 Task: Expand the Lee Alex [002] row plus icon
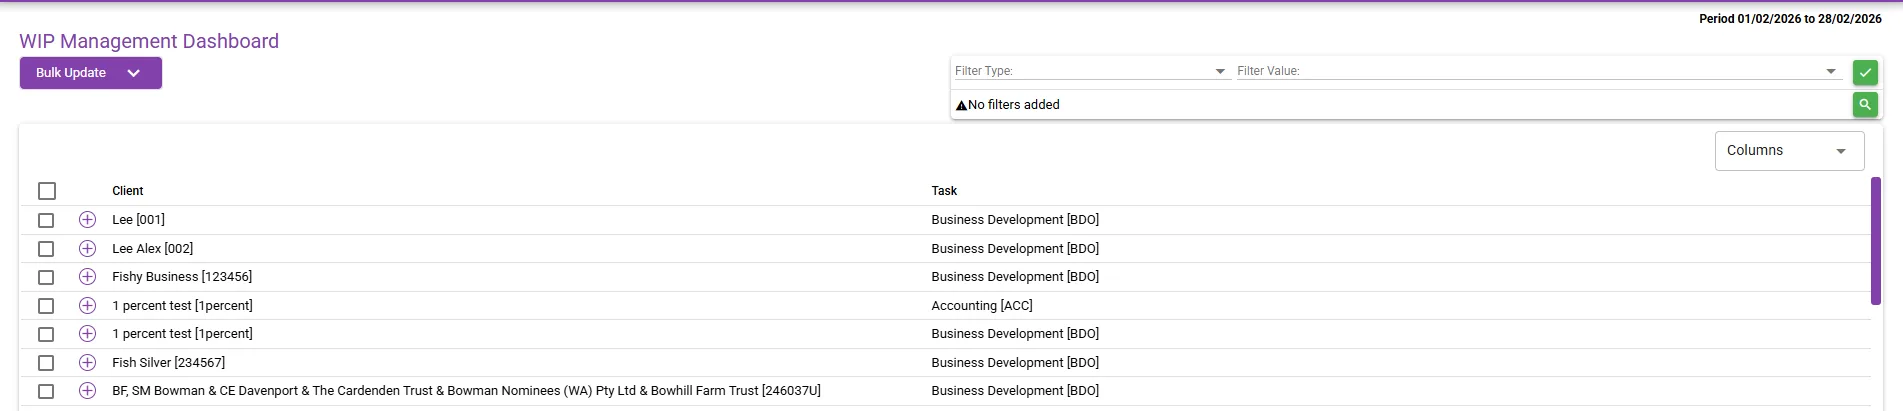87,248
